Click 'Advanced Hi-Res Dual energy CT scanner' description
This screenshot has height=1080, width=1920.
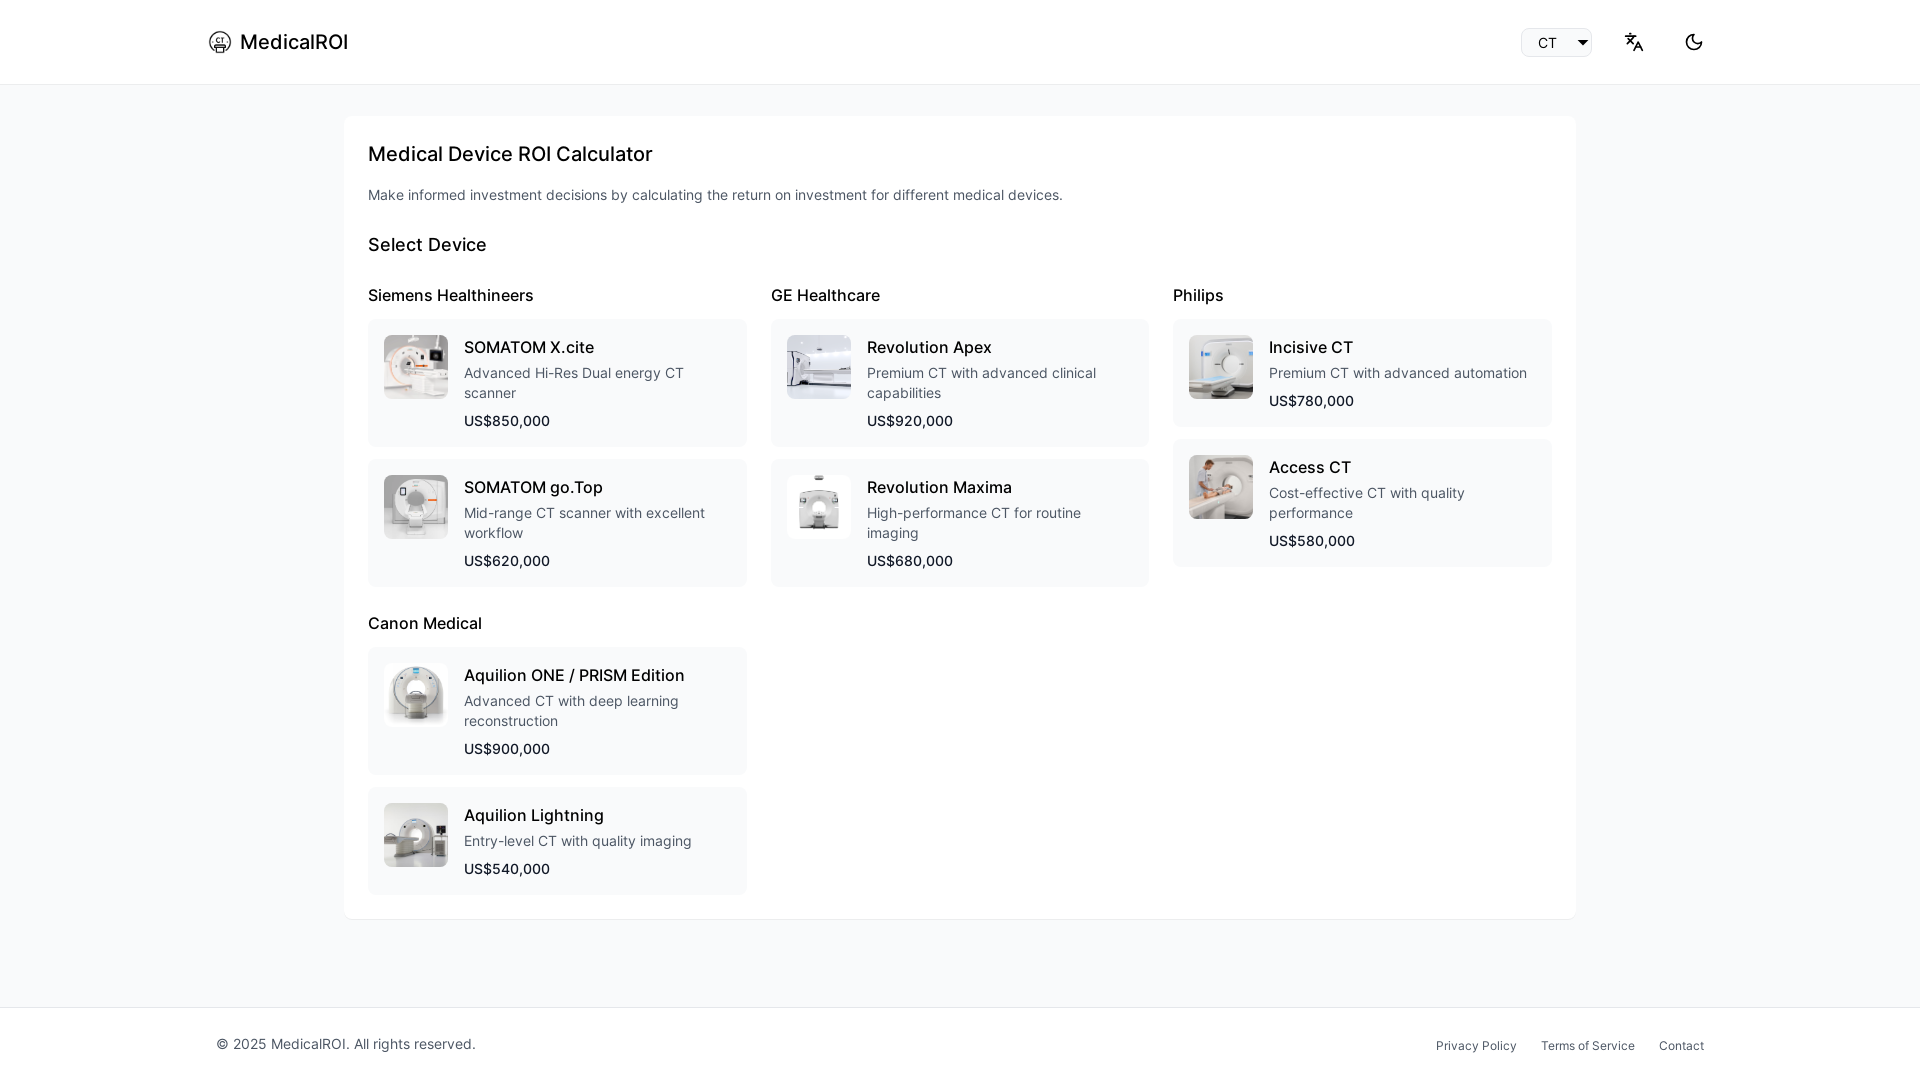coord(574,383)
